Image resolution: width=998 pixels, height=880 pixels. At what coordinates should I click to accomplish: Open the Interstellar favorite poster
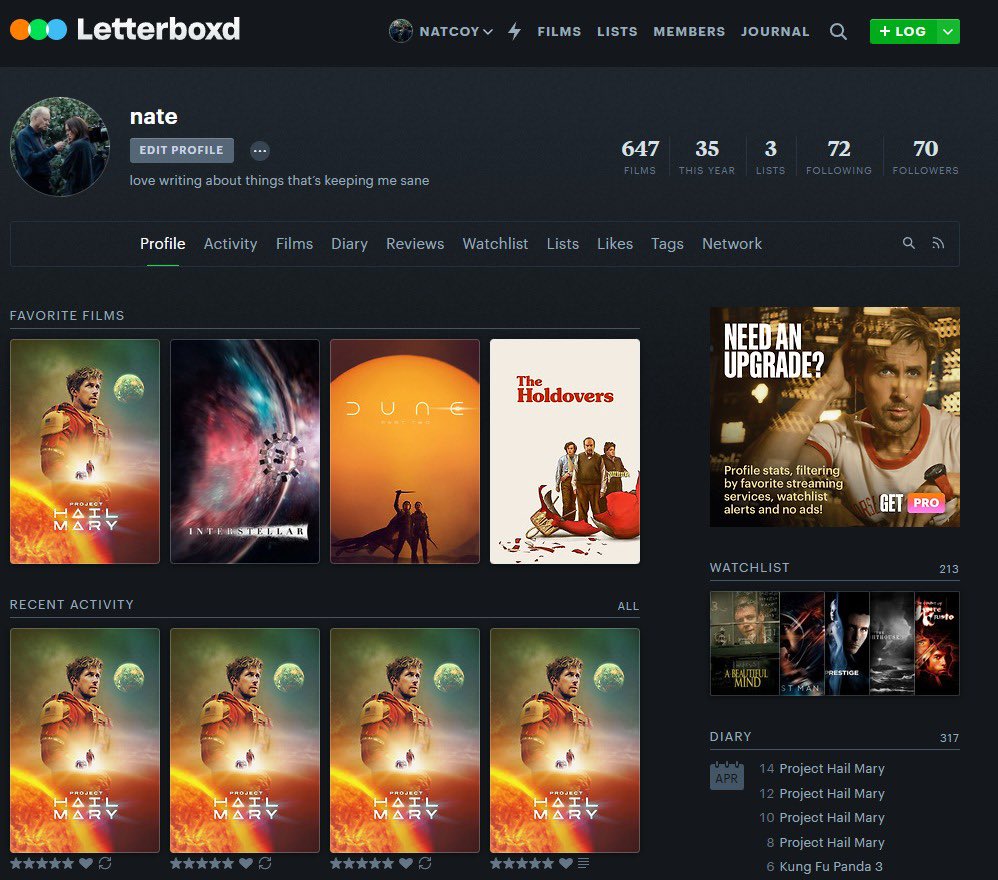point(245,451)
